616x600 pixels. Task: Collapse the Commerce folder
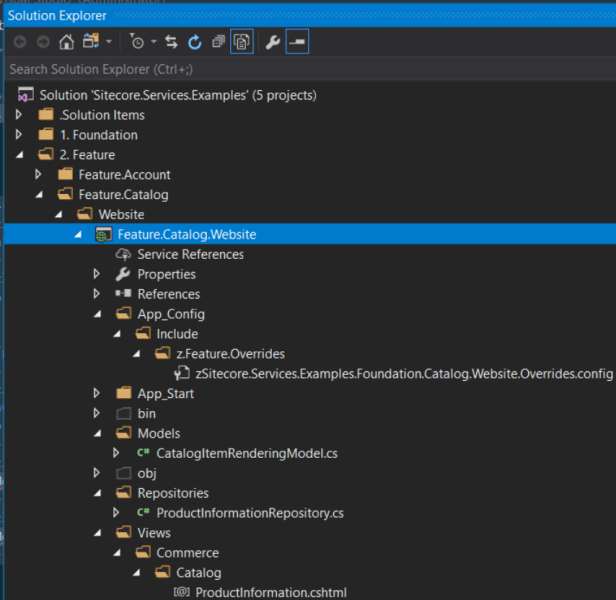pos(117,553)
